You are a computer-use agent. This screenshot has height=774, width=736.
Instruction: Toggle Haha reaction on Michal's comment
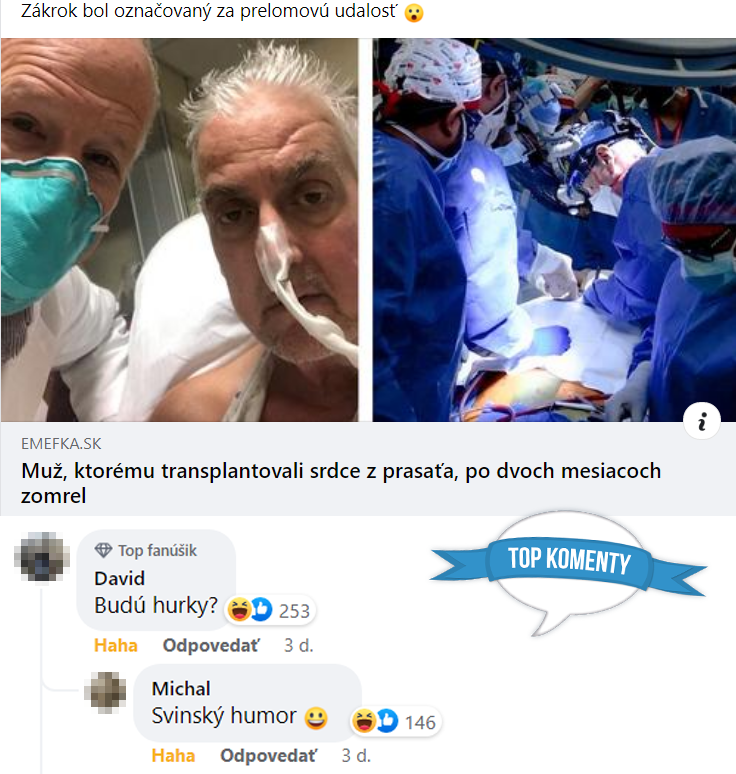coord(173,755)
